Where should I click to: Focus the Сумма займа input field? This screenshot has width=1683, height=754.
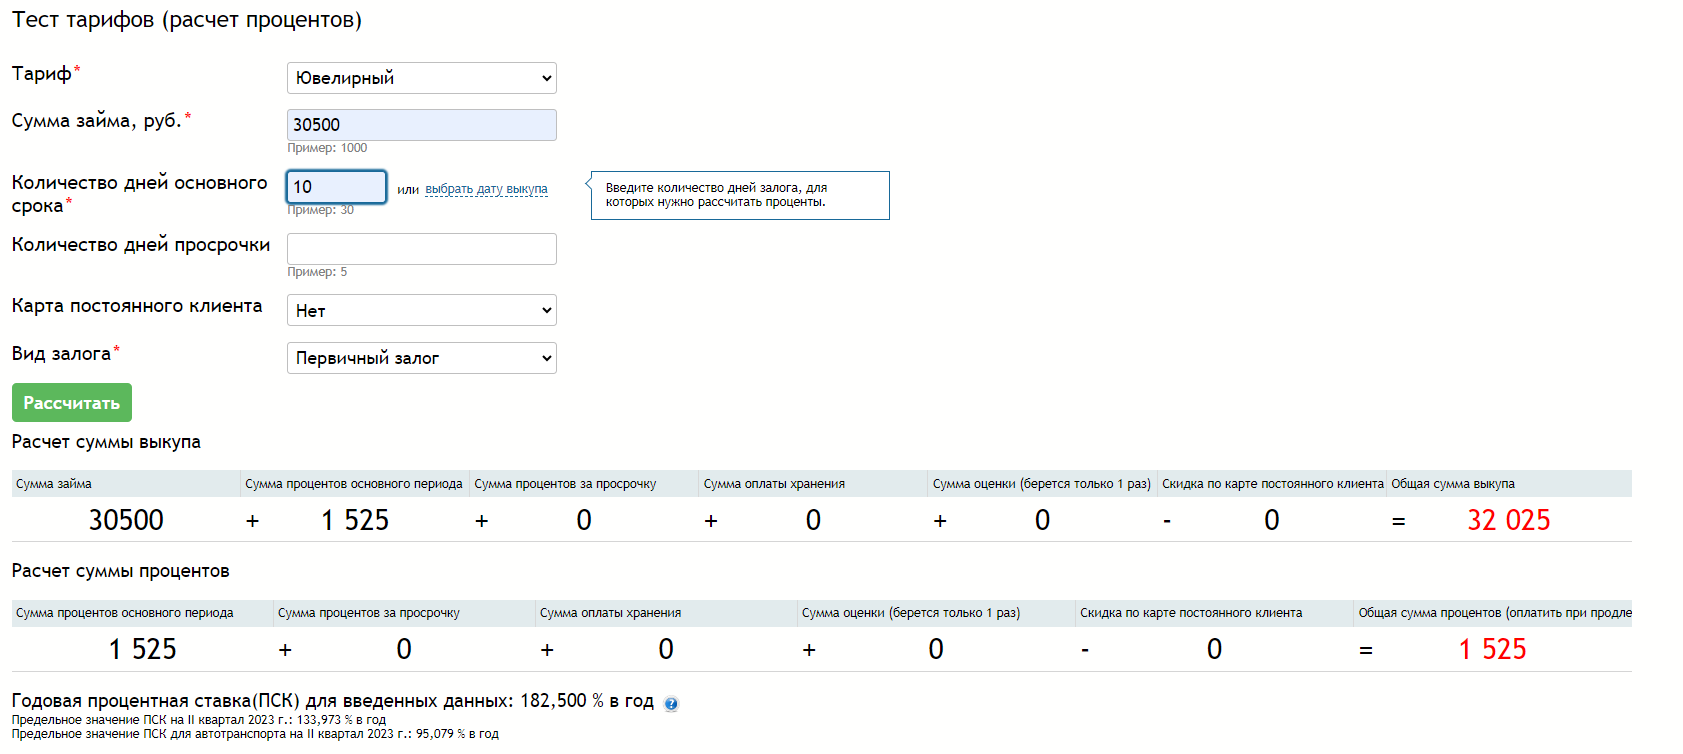[421, 125]
